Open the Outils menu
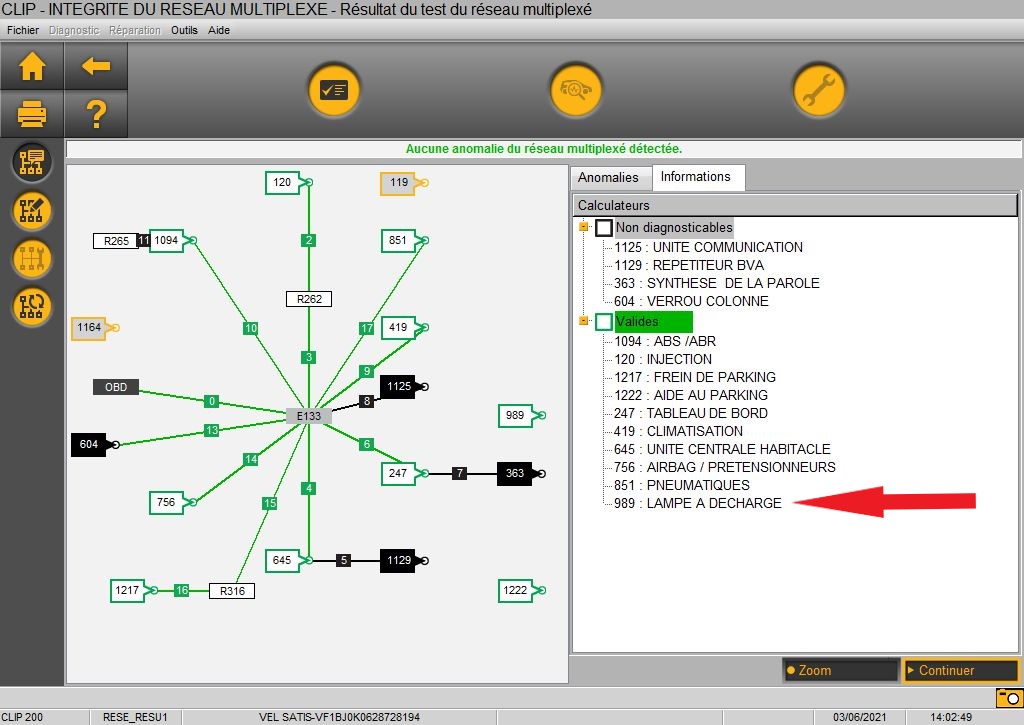The image size is (1024, 725). pos(184,30)
